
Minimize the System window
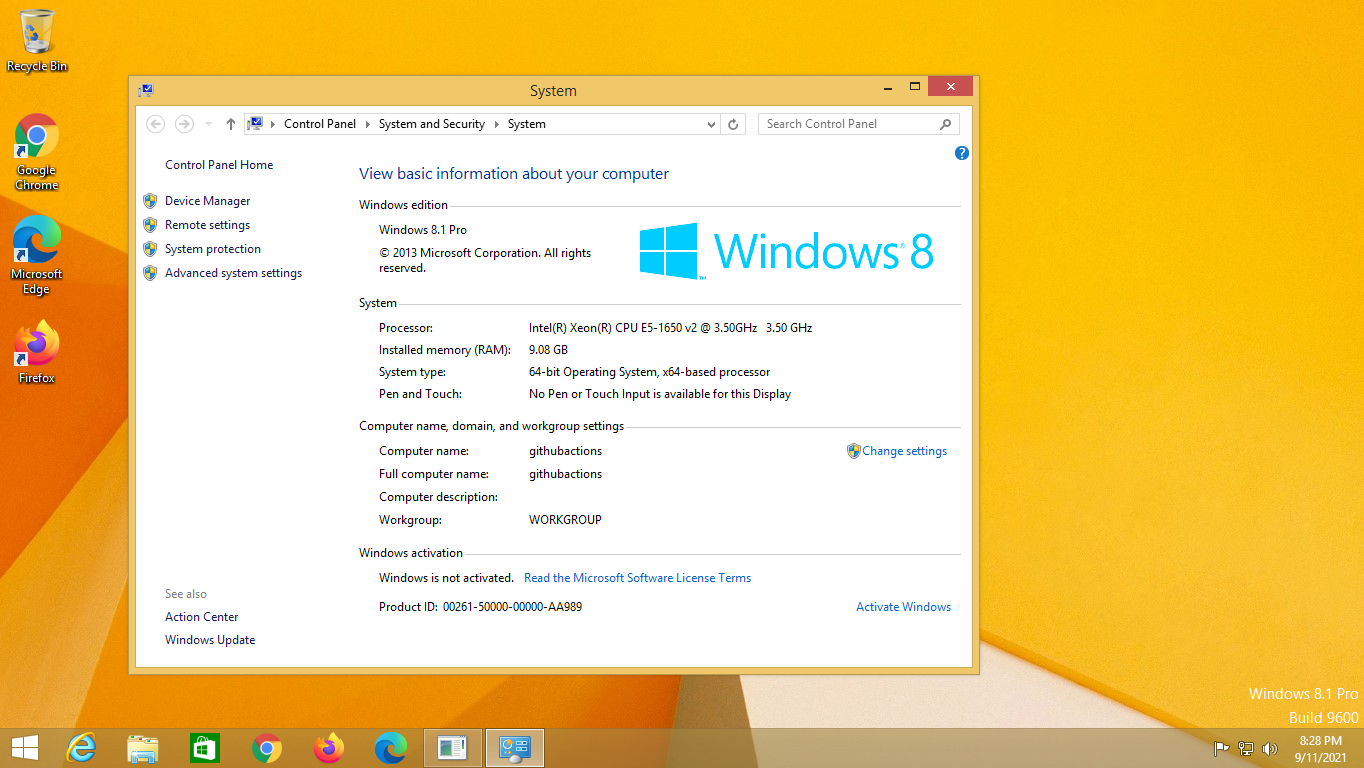888,87
